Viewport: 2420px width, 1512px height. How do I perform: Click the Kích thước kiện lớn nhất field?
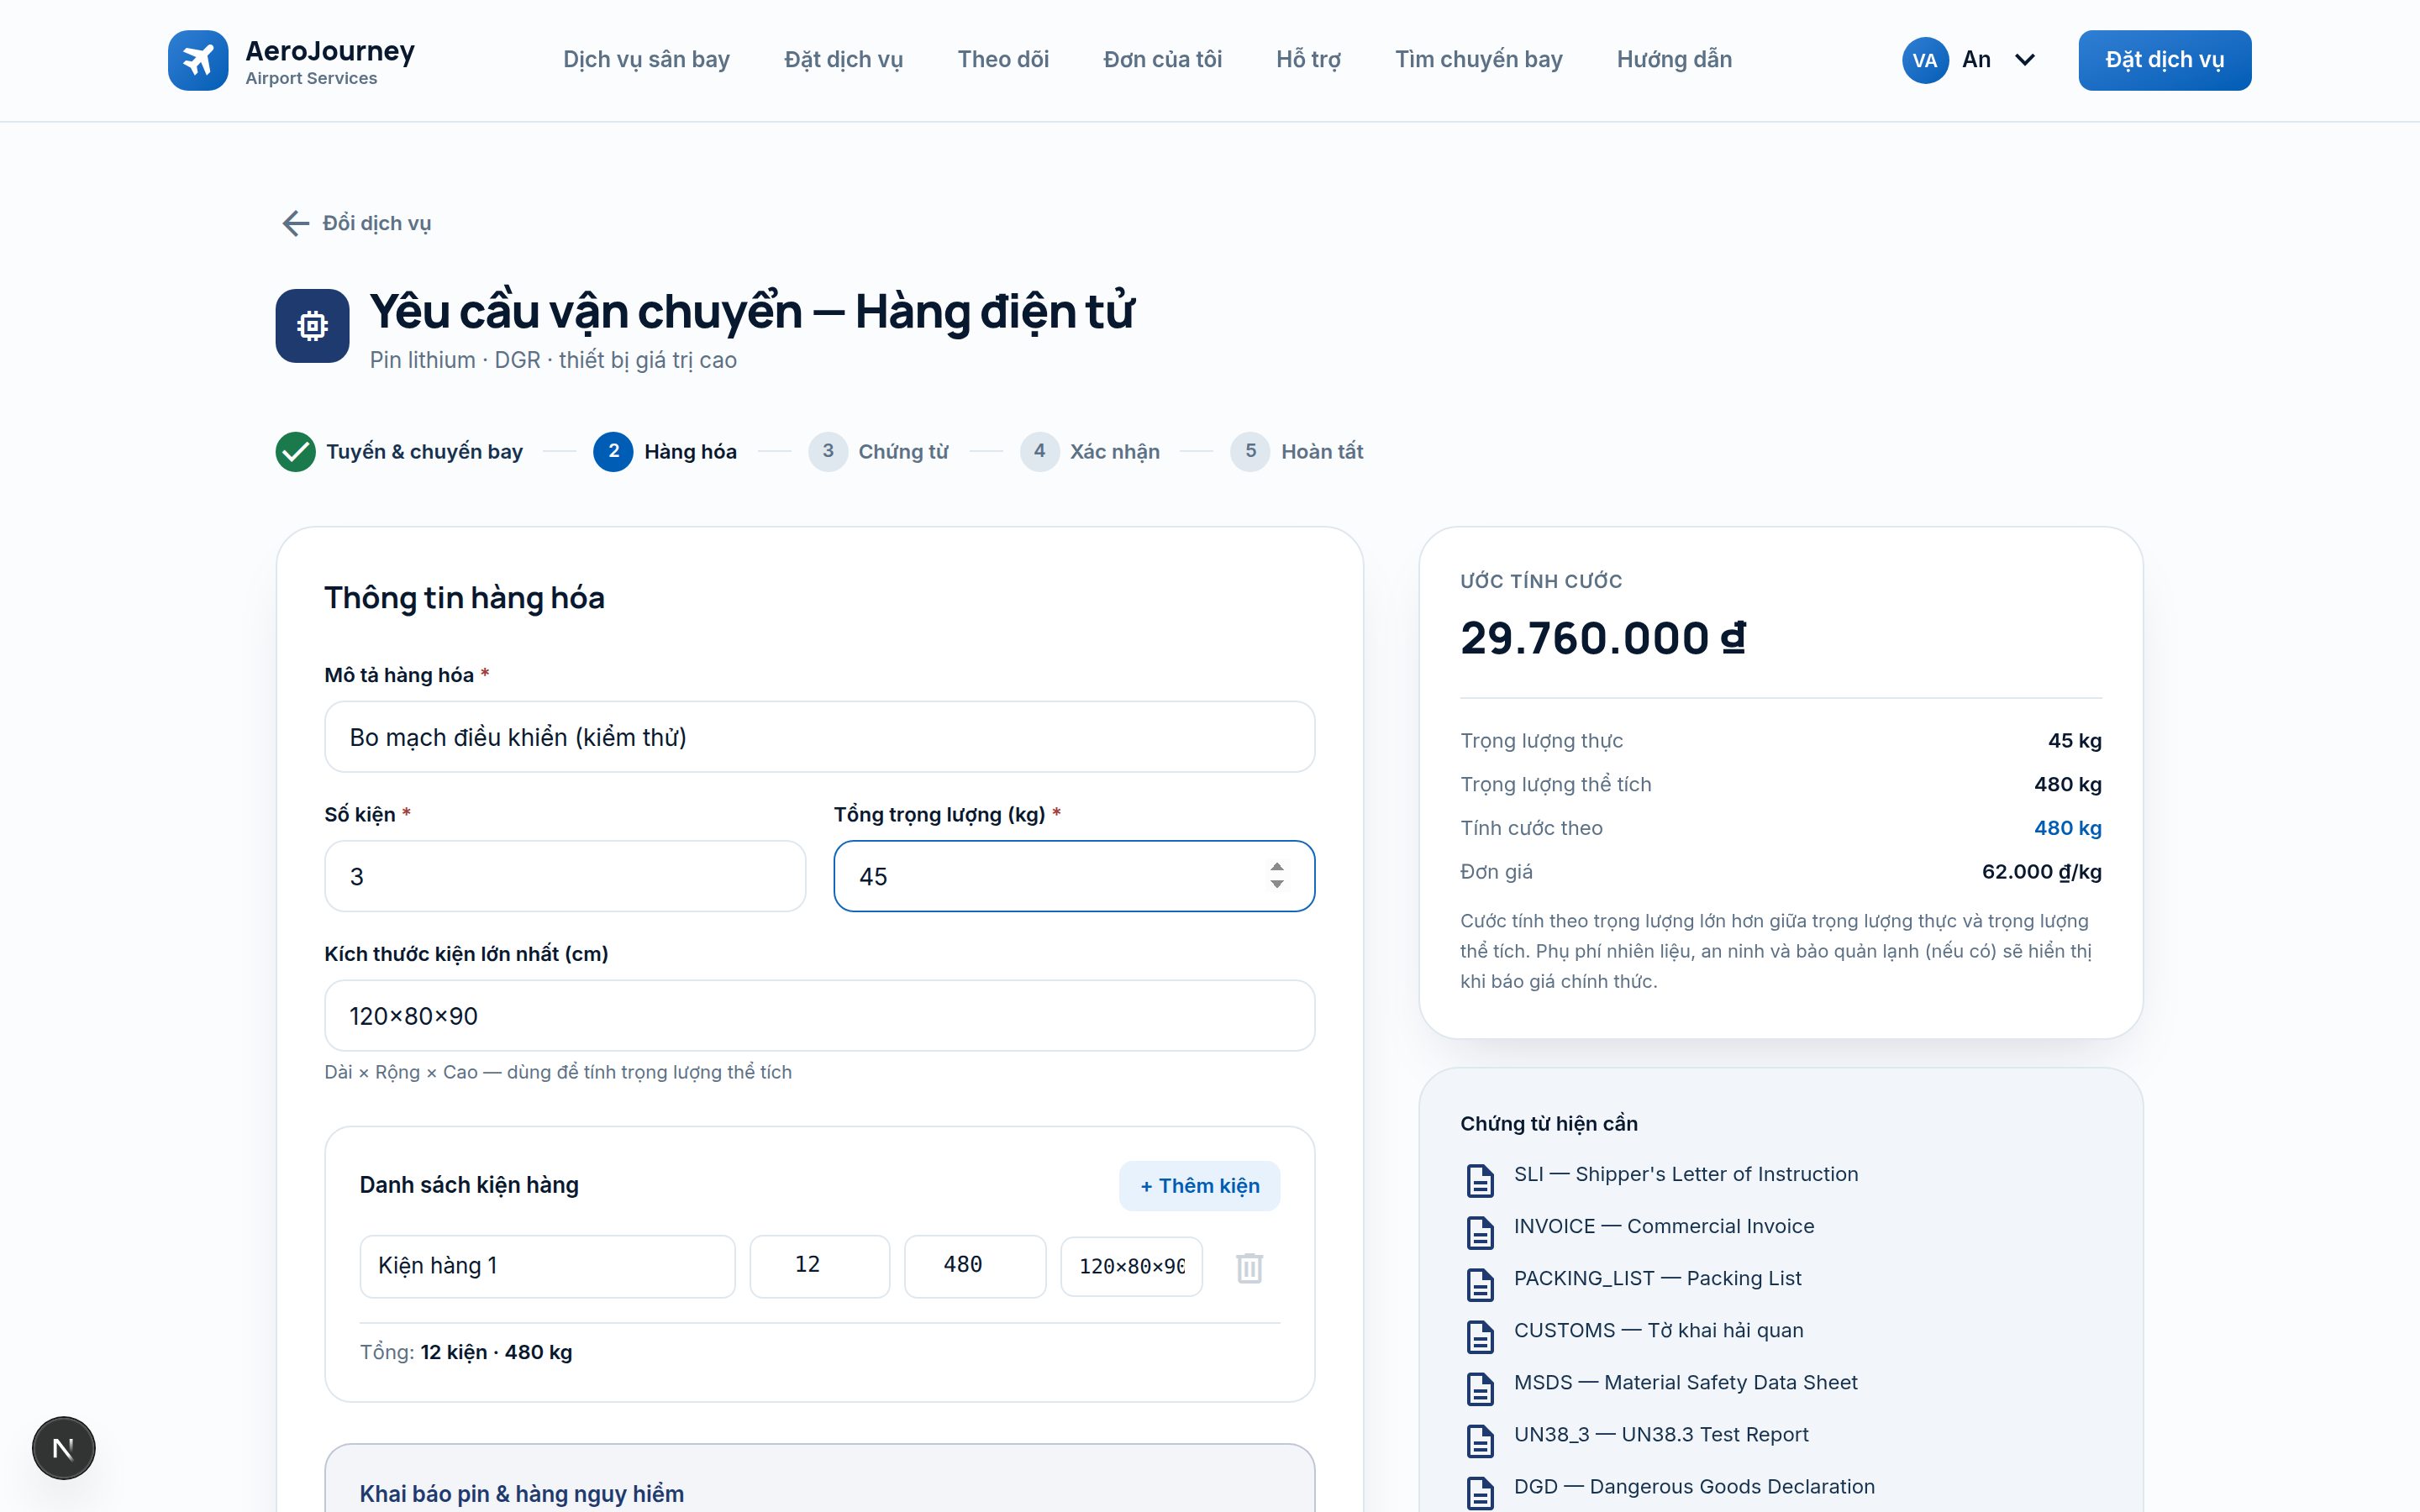coord(819,1016)
